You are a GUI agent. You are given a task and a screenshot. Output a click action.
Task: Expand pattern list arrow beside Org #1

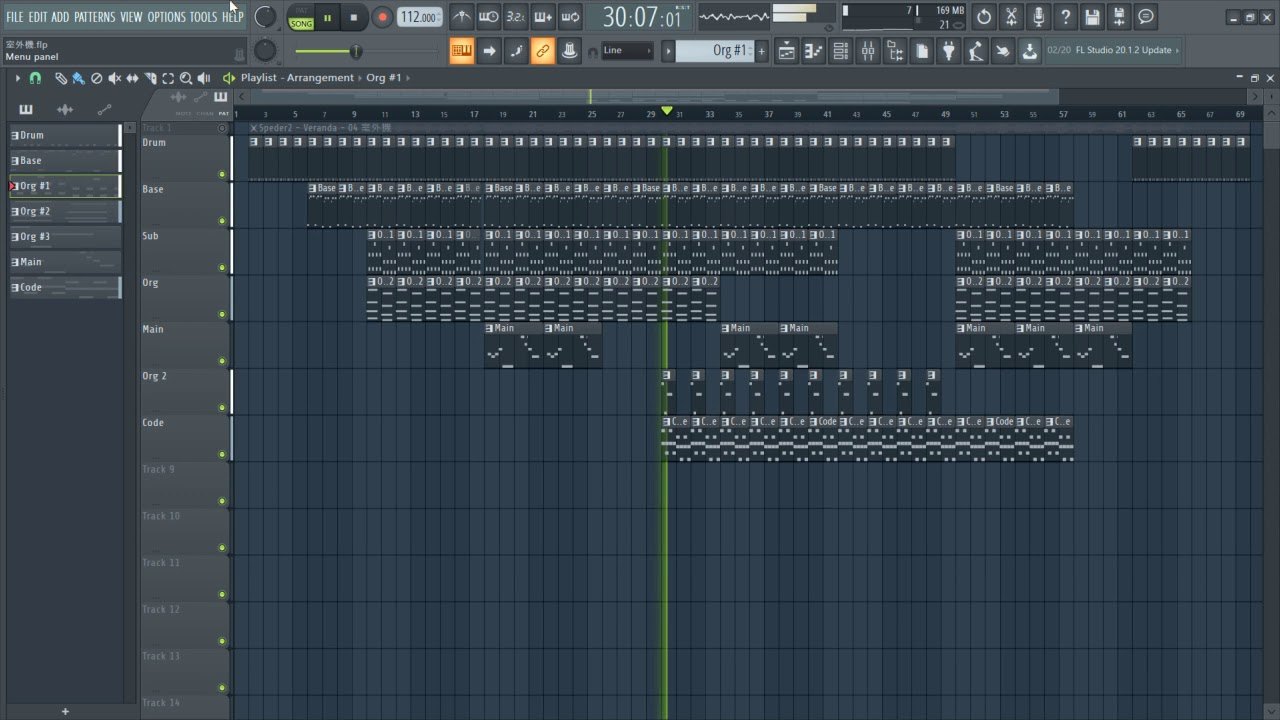pyautogui.click(x=668, y=51)
